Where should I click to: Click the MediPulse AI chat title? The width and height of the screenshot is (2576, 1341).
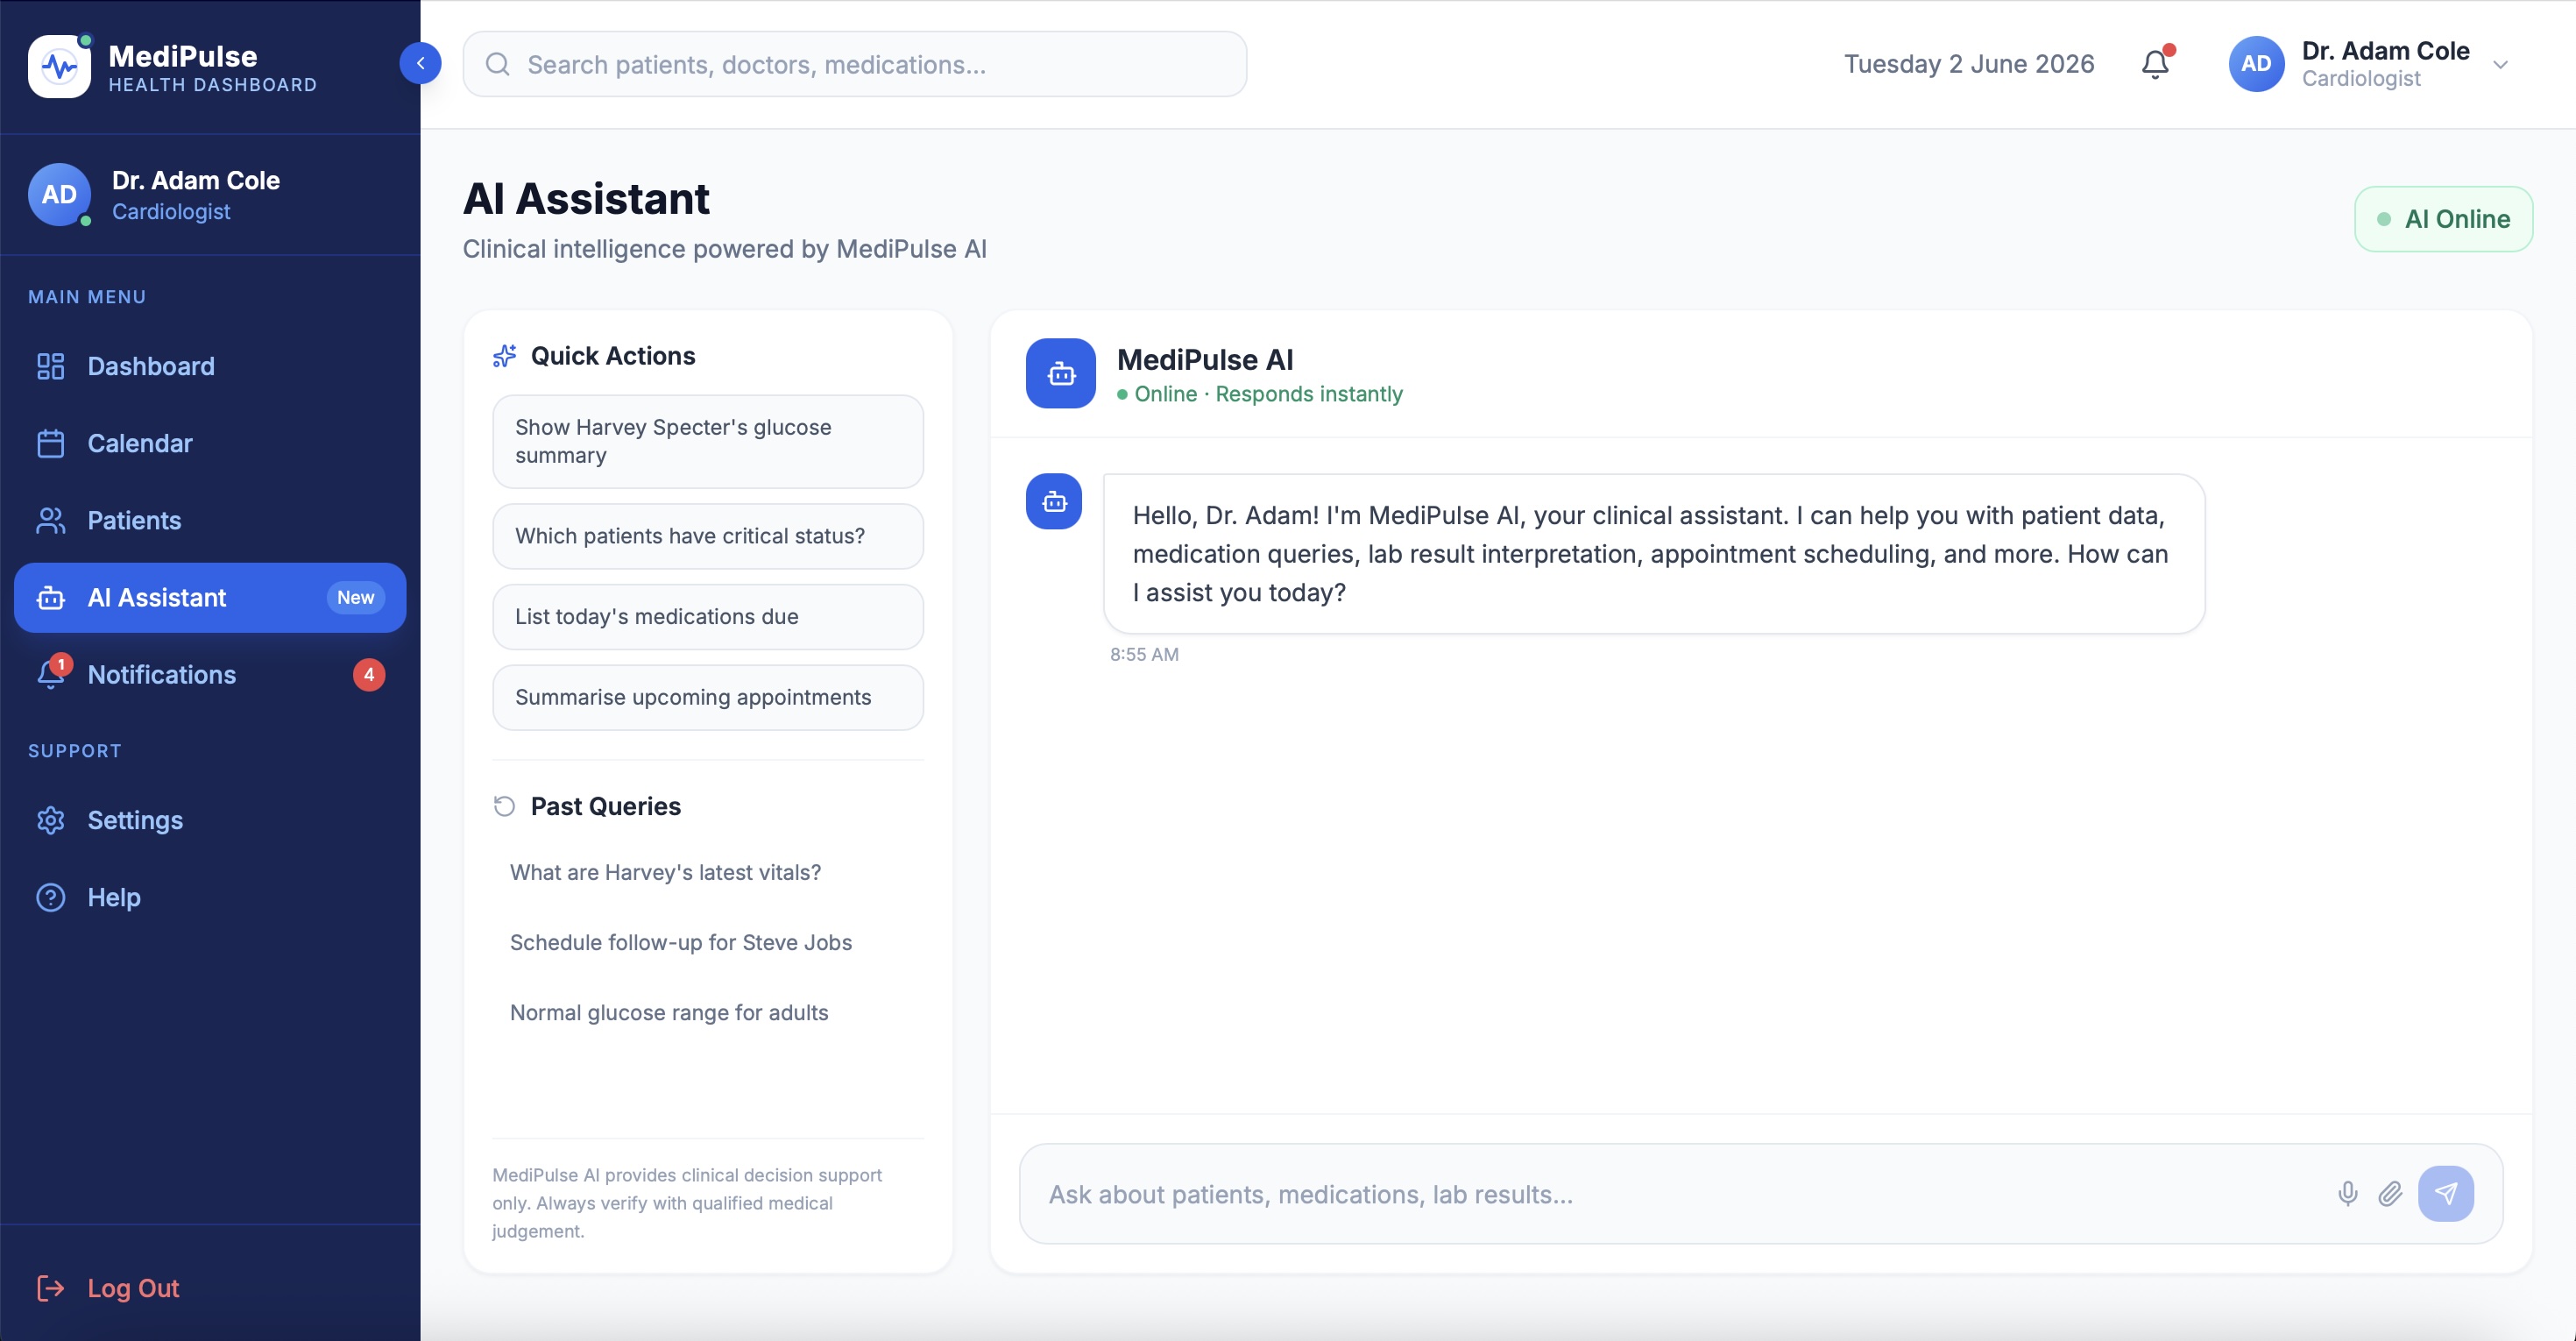(x=1204, y=359)
